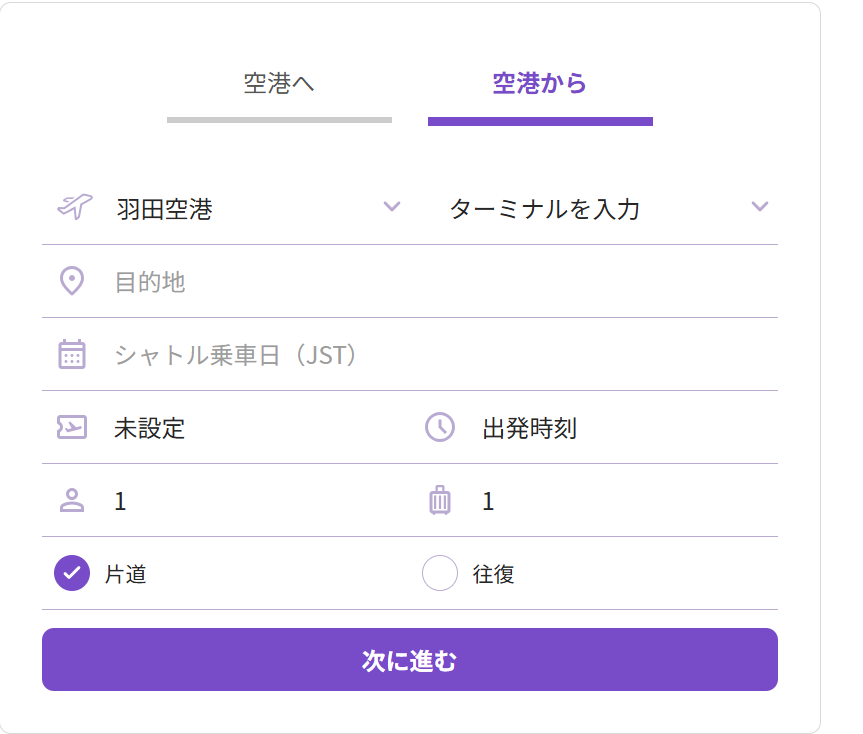Viewport: 863px width, 734px height.
Task: Click the calendar icon for shuttle date
Action: pyautogui.click(x=72, y=355)
